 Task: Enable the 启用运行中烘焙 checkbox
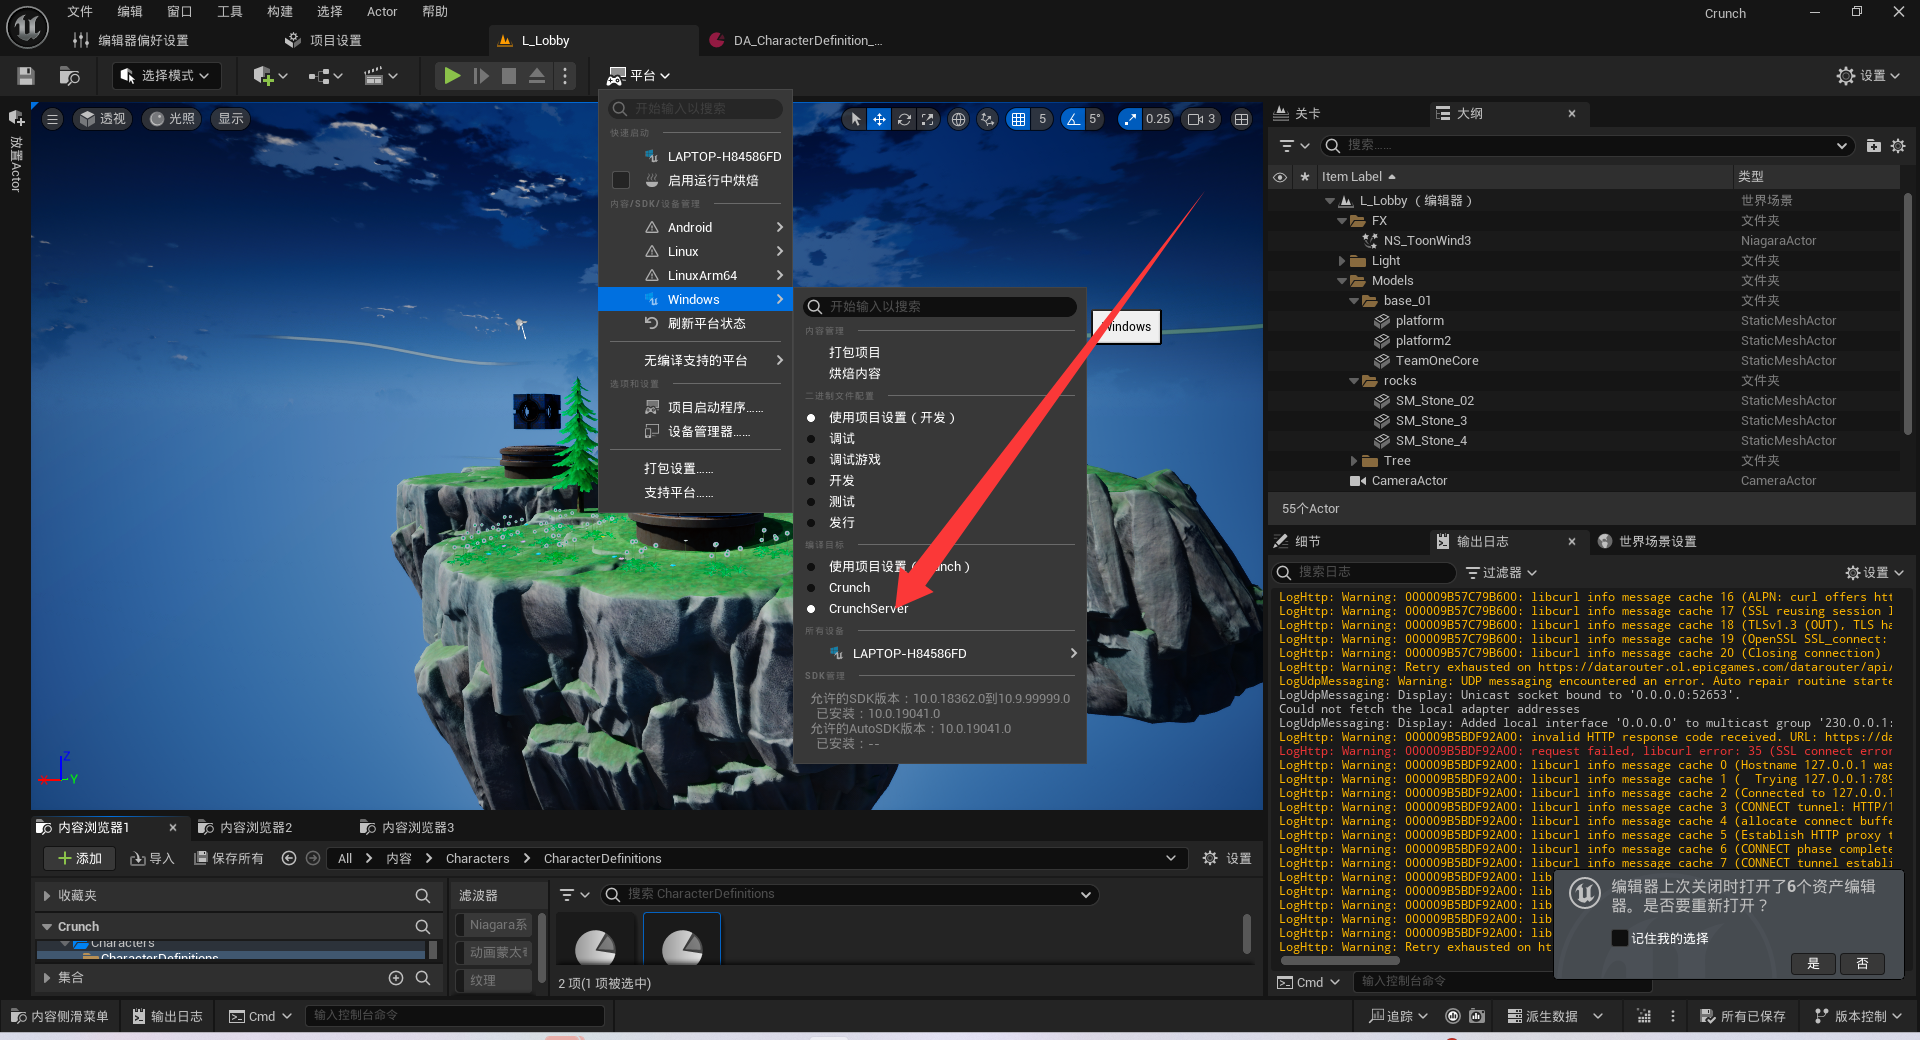click(x=621, y=180)
